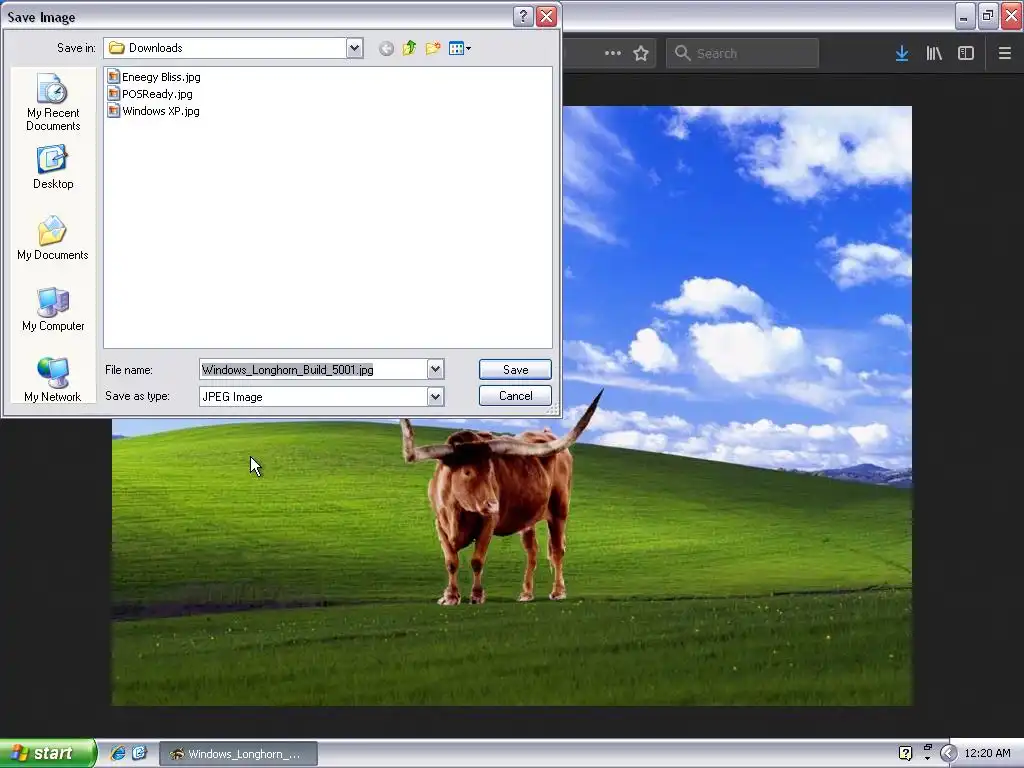Click the File name text field
The height and width of the screenshot is (768, 1024).
tap(313, 370)
